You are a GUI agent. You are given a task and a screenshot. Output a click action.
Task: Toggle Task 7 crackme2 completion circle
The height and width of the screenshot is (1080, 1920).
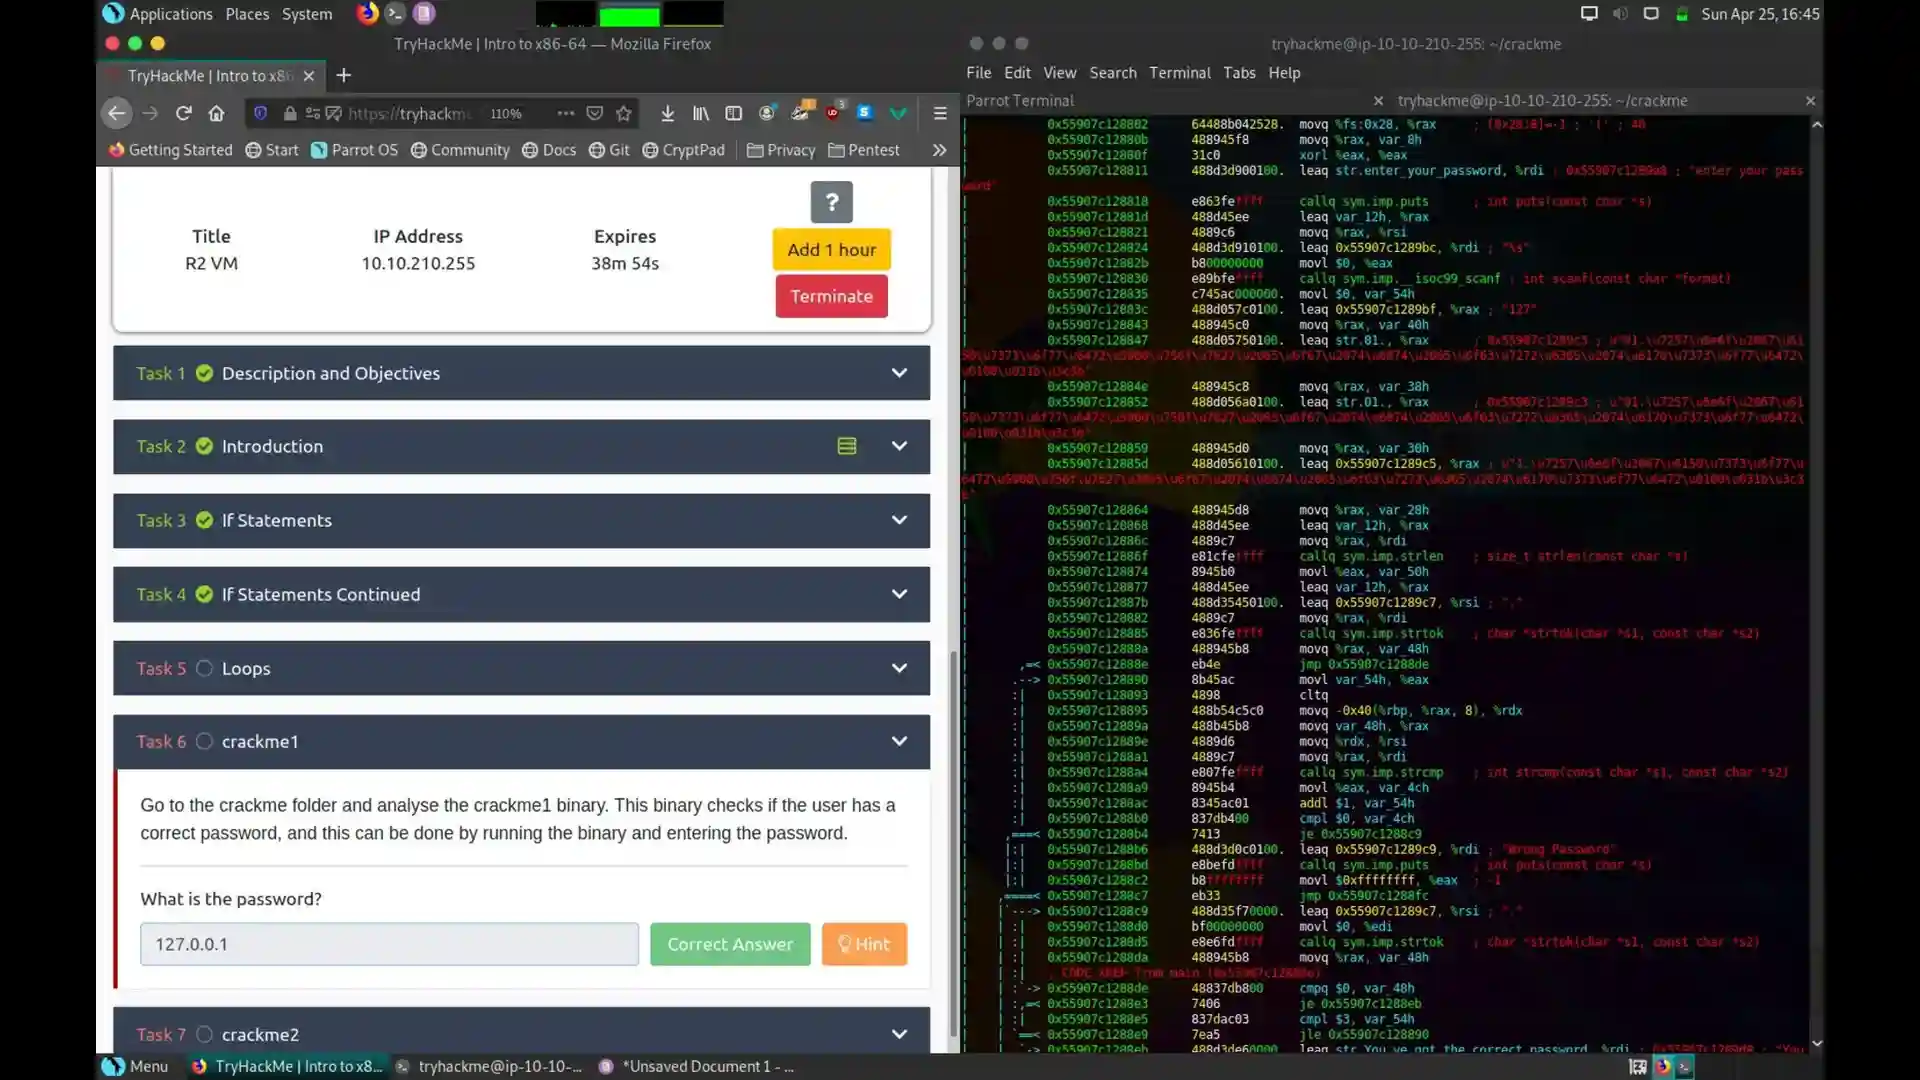coord(204,1034)
